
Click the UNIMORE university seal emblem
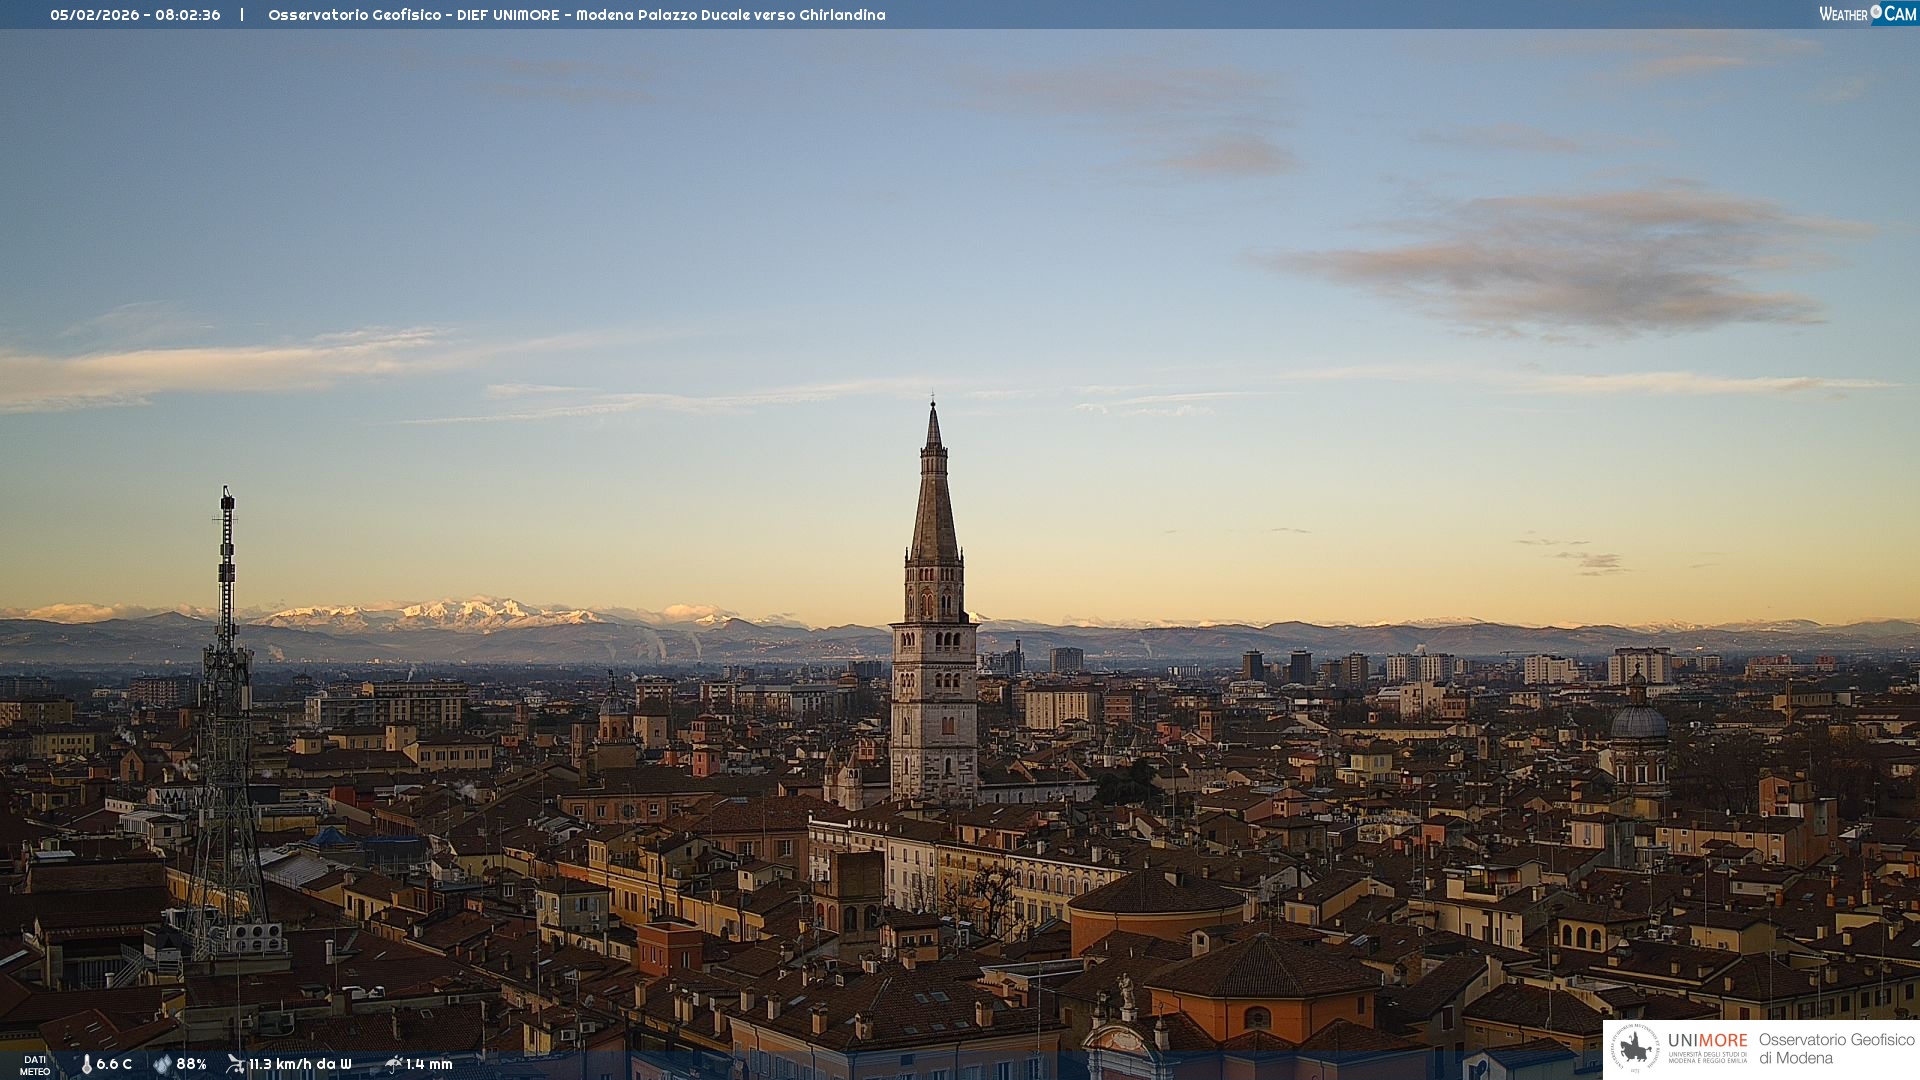(1635, 1049)
